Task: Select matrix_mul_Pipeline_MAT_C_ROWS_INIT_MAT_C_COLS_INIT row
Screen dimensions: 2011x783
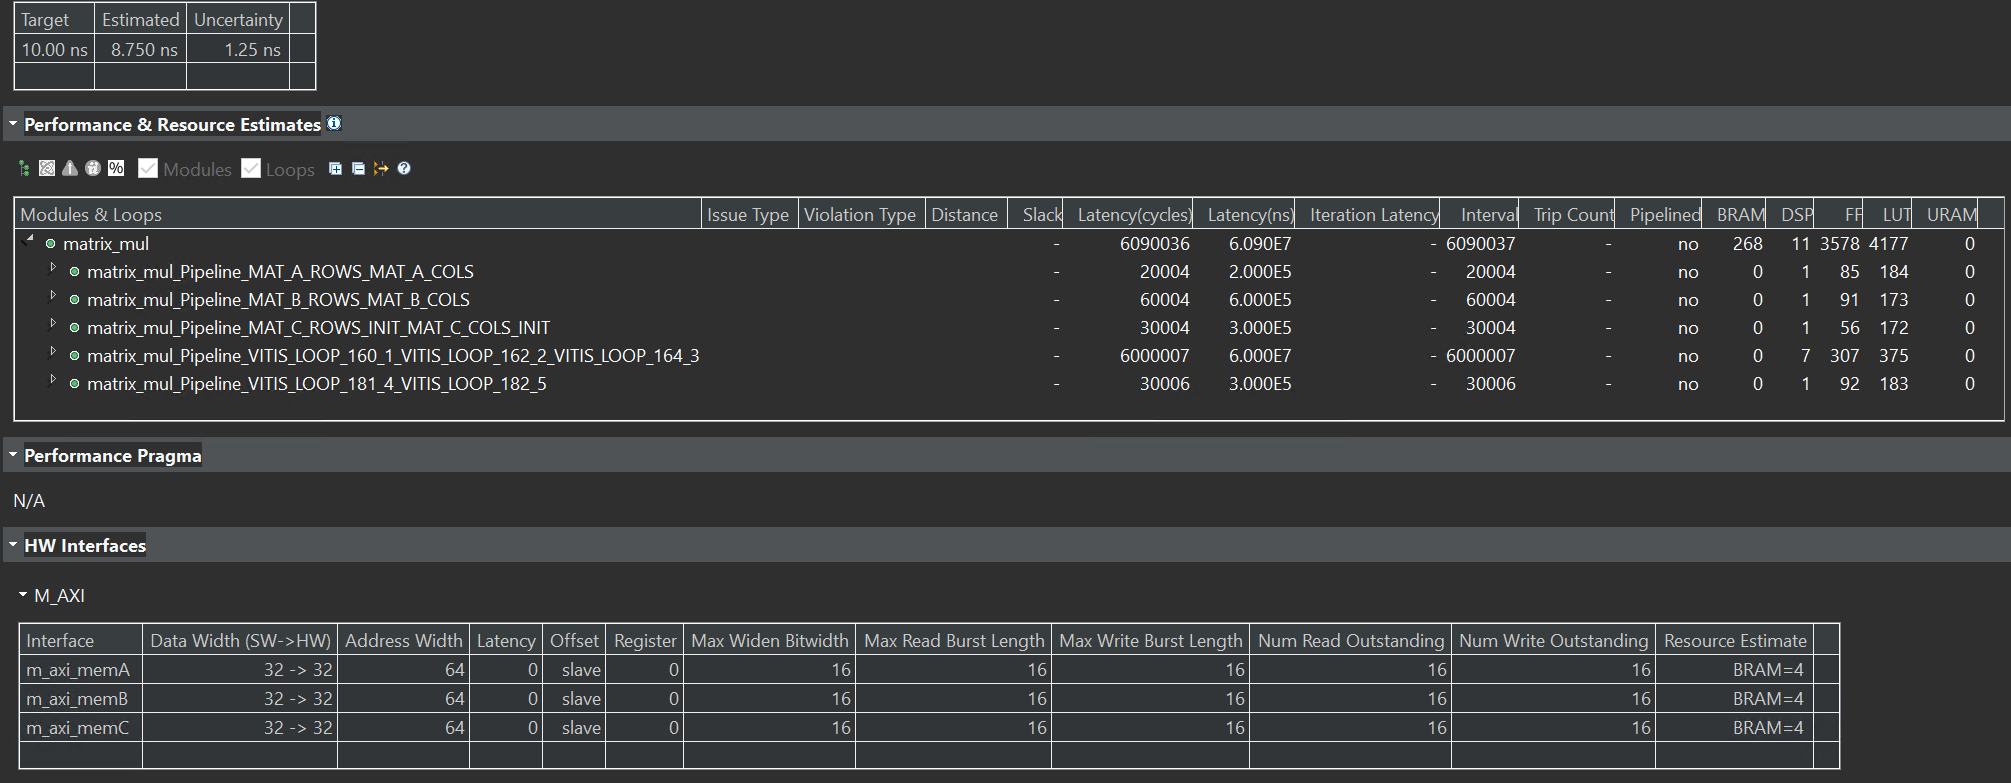Action: (x=1009, y=328)
